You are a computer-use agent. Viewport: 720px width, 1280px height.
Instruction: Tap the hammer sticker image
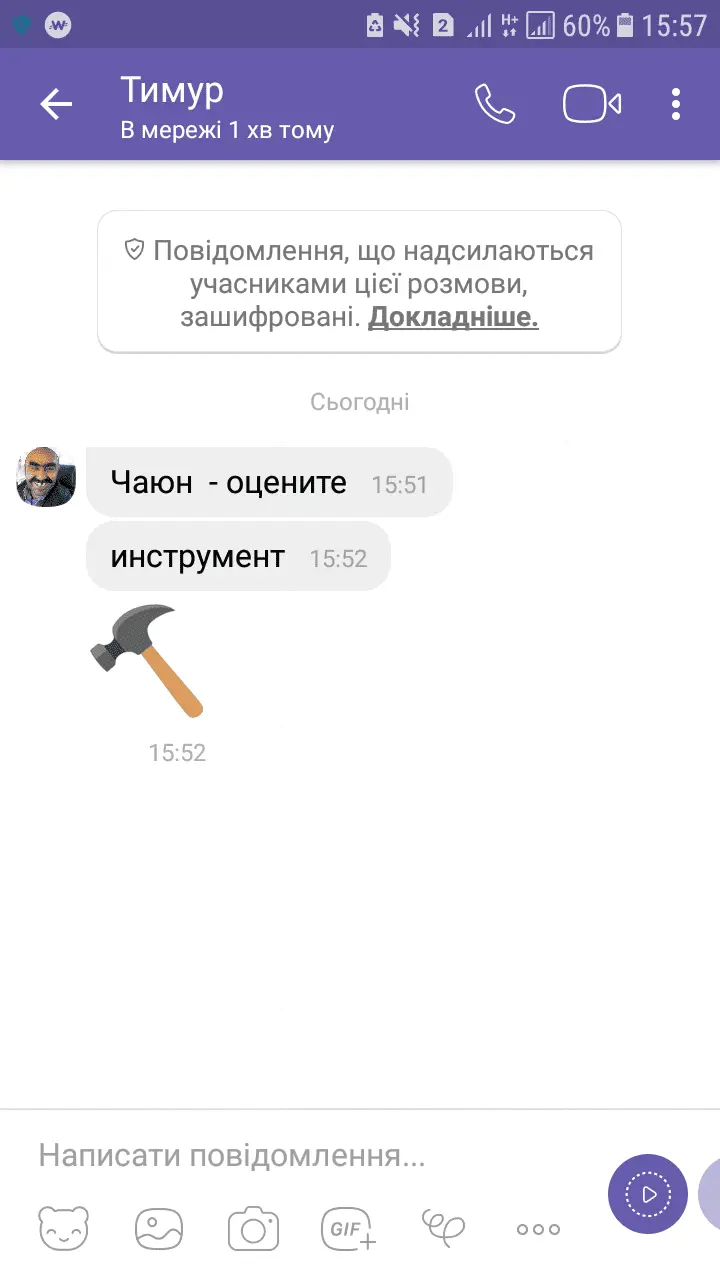pos(148,661)
